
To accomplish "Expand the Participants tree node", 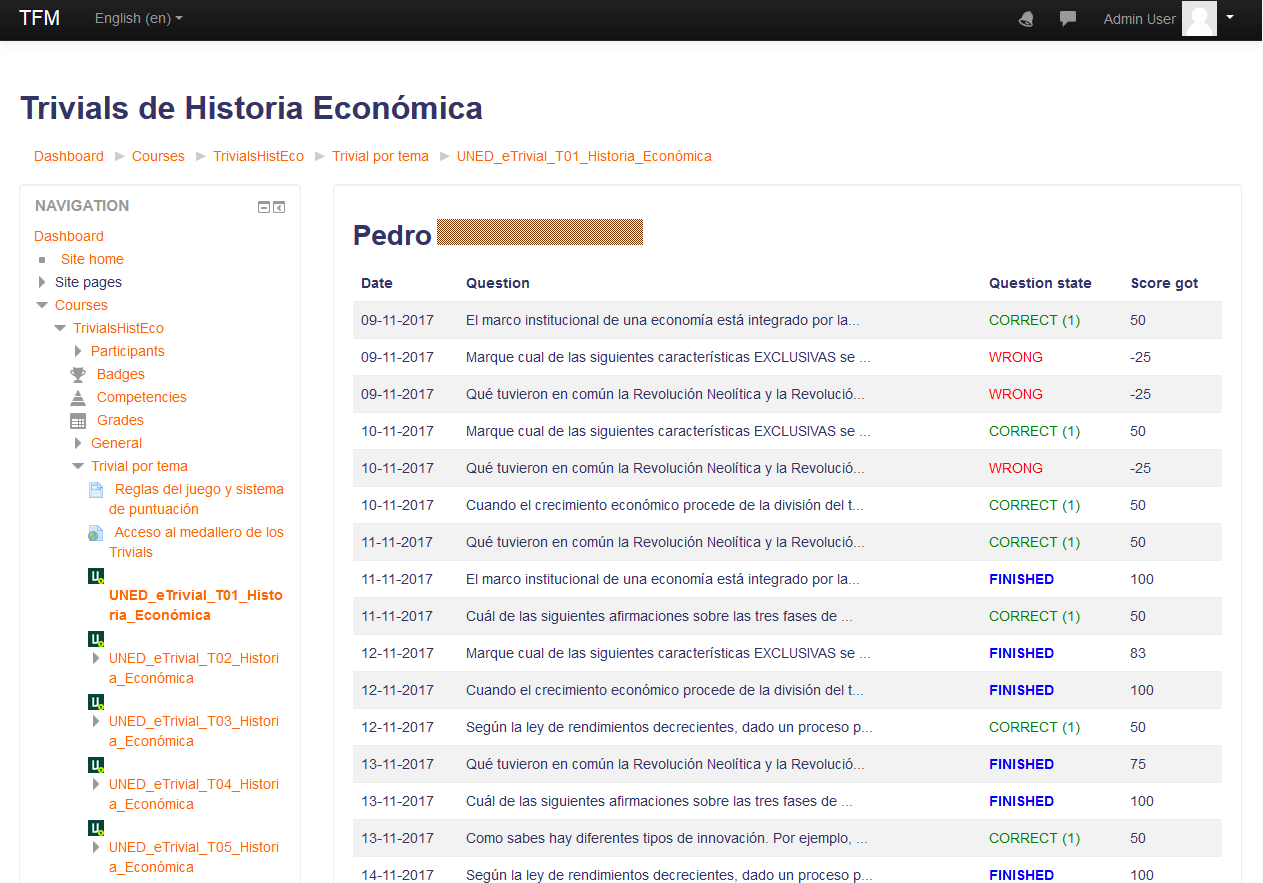I will (x=78, y=352).
